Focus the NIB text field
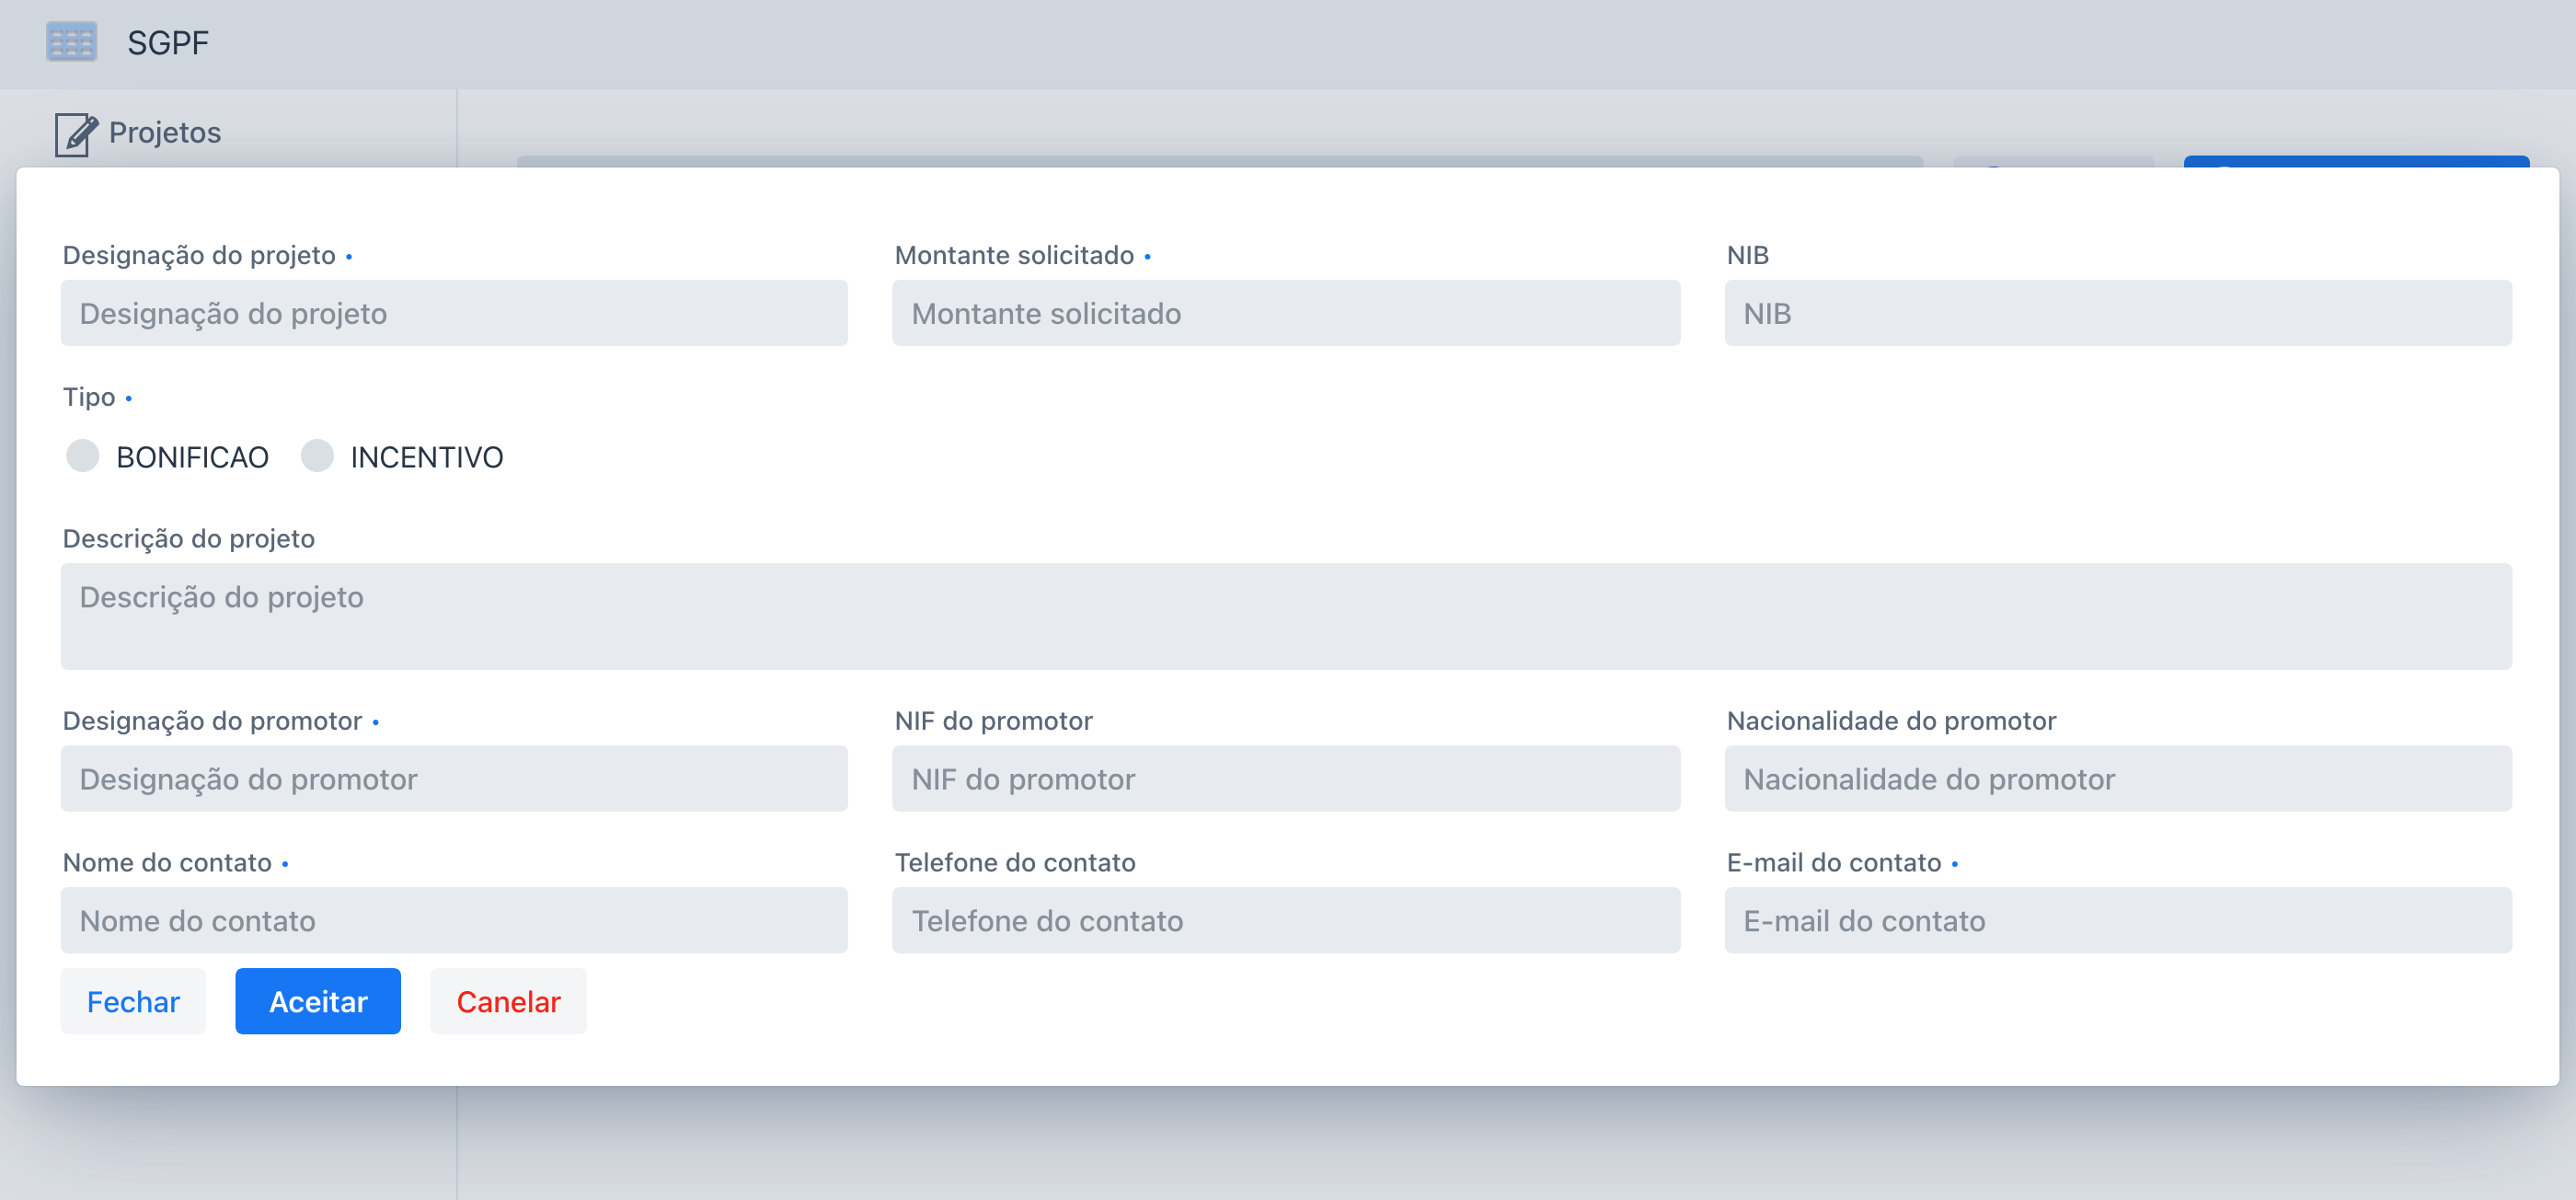Screen dimensions: 2576x1200 coord(2117,313)
